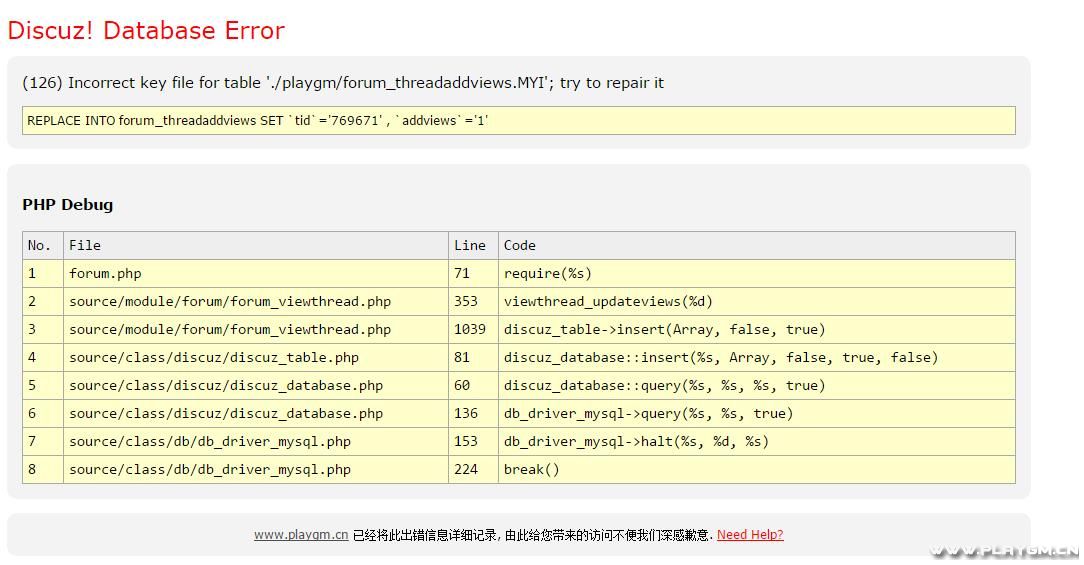Select discuz_database::insert code cell
The image size is (1084, 565).
click(x=757, y=358)
